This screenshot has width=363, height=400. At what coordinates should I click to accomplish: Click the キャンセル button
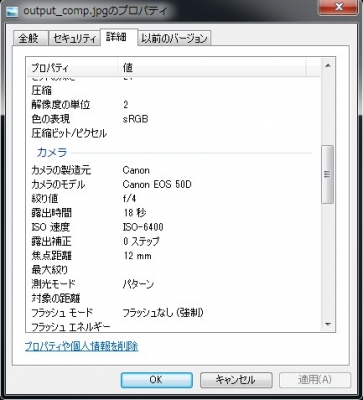236,380
